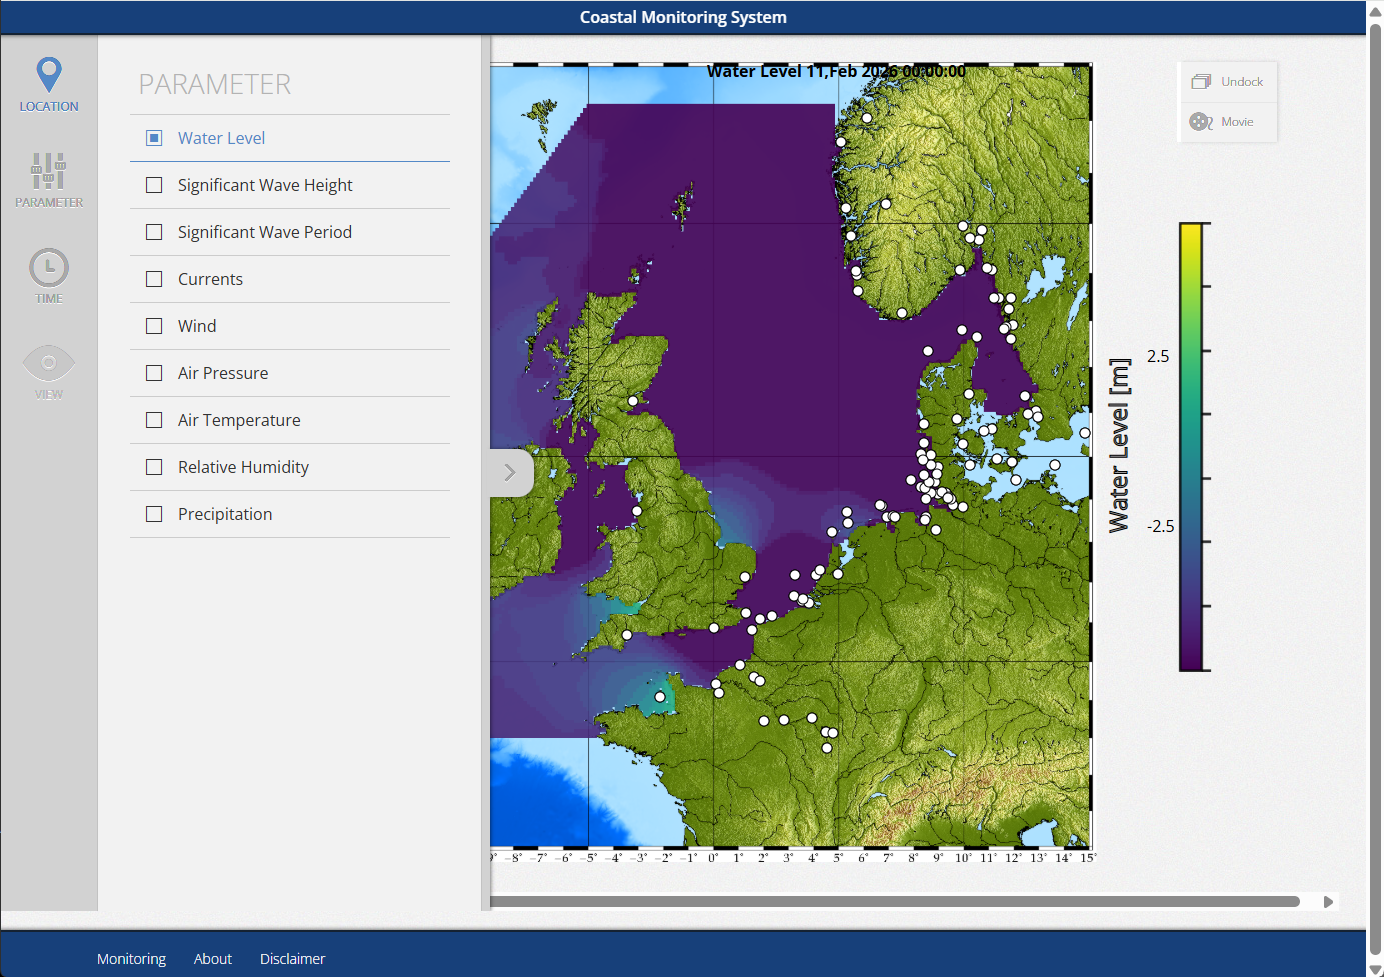The height and width of the screenshot is (977, 1384).
Task: Open the Disclaimer page
Action: (x=292, y=958)
